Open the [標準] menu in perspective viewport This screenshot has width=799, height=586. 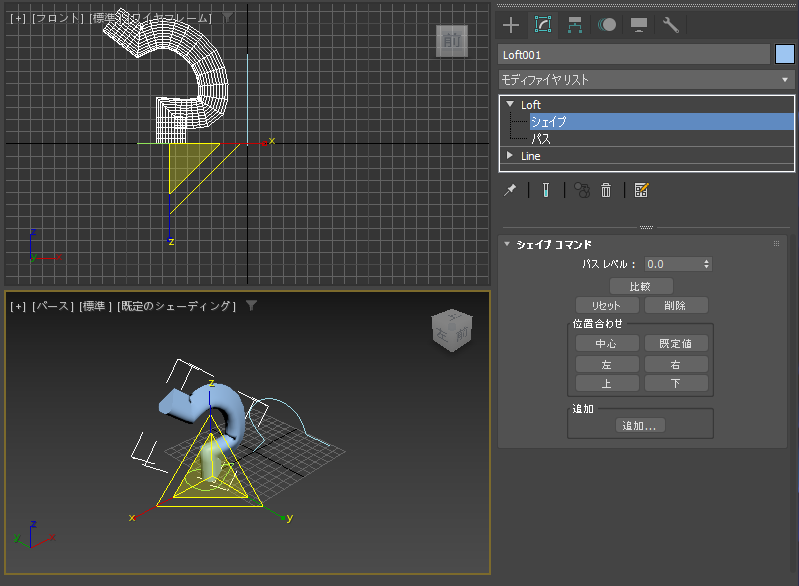pyautogui.click(x=95, y=306)
